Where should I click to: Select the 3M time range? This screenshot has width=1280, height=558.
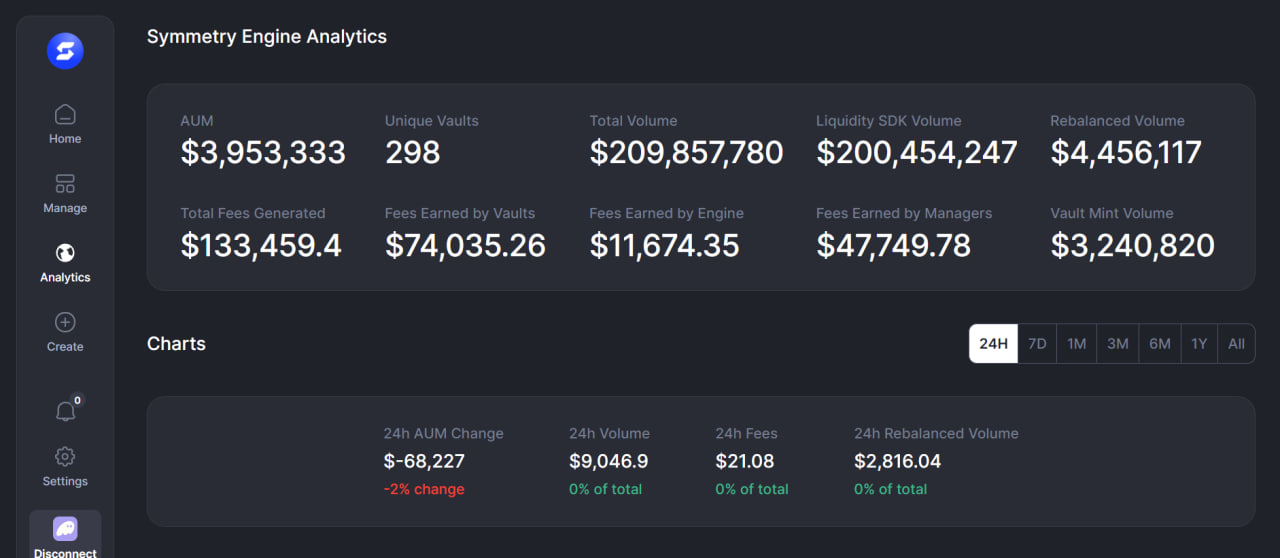[1117, 344]
